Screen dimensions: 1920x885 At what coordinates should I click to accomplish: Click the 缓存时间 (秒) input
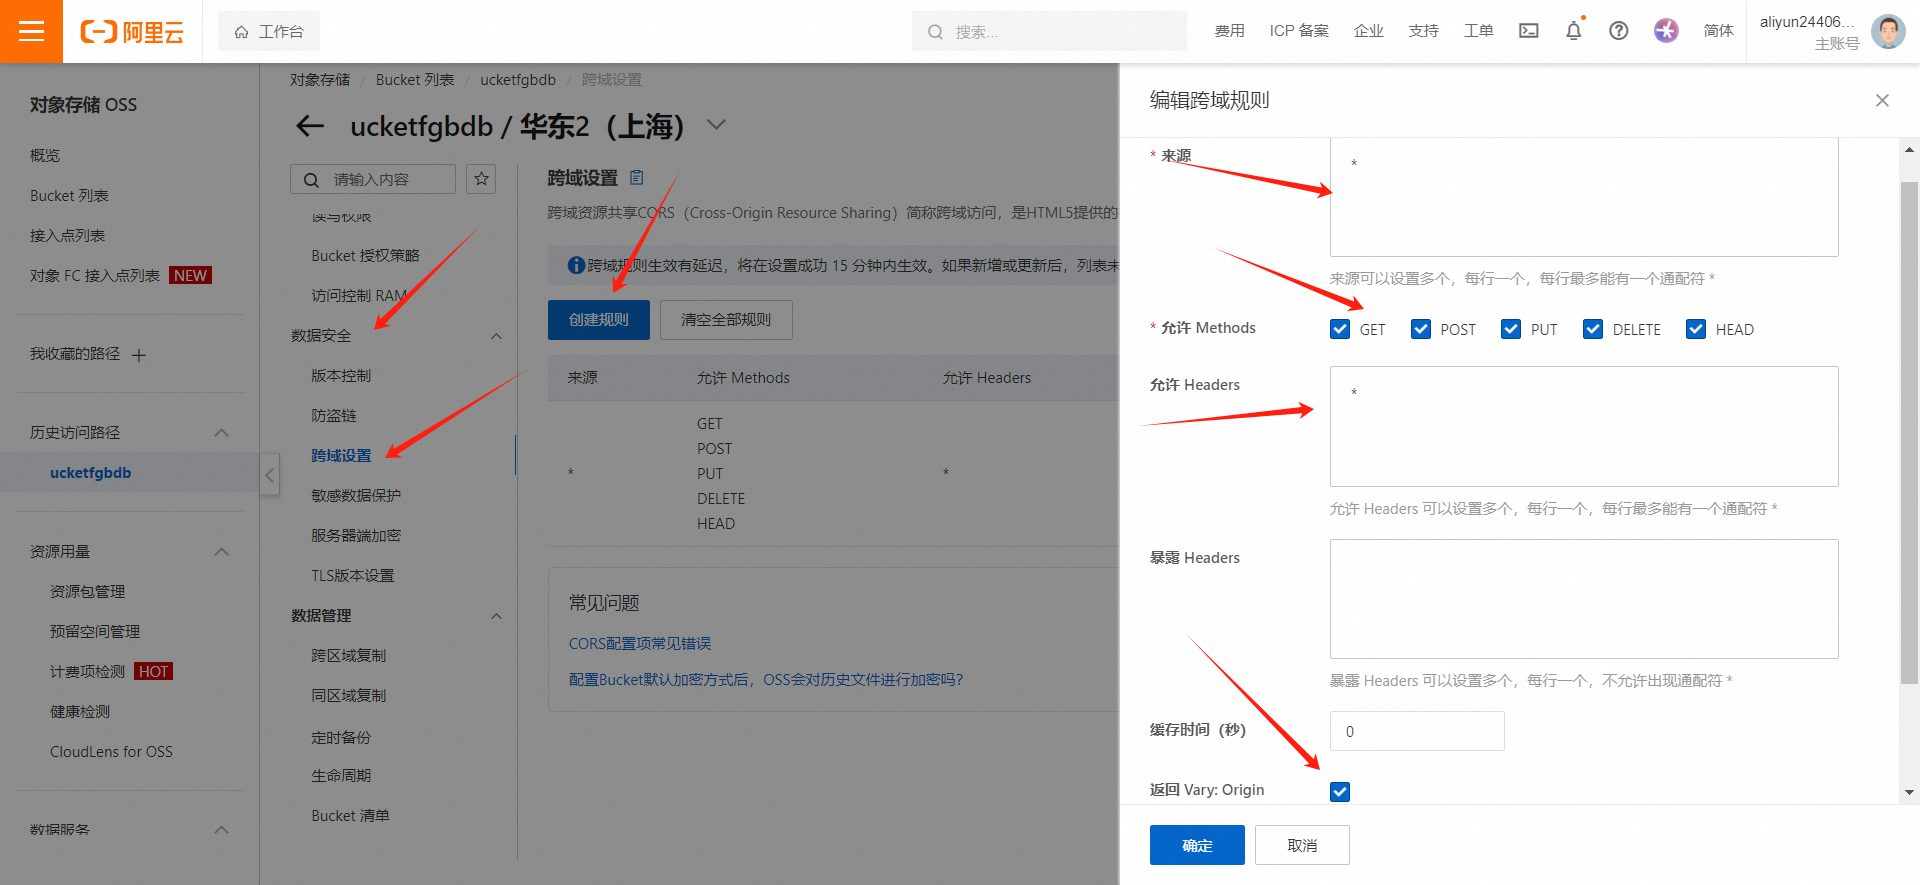pos(1417,731)
